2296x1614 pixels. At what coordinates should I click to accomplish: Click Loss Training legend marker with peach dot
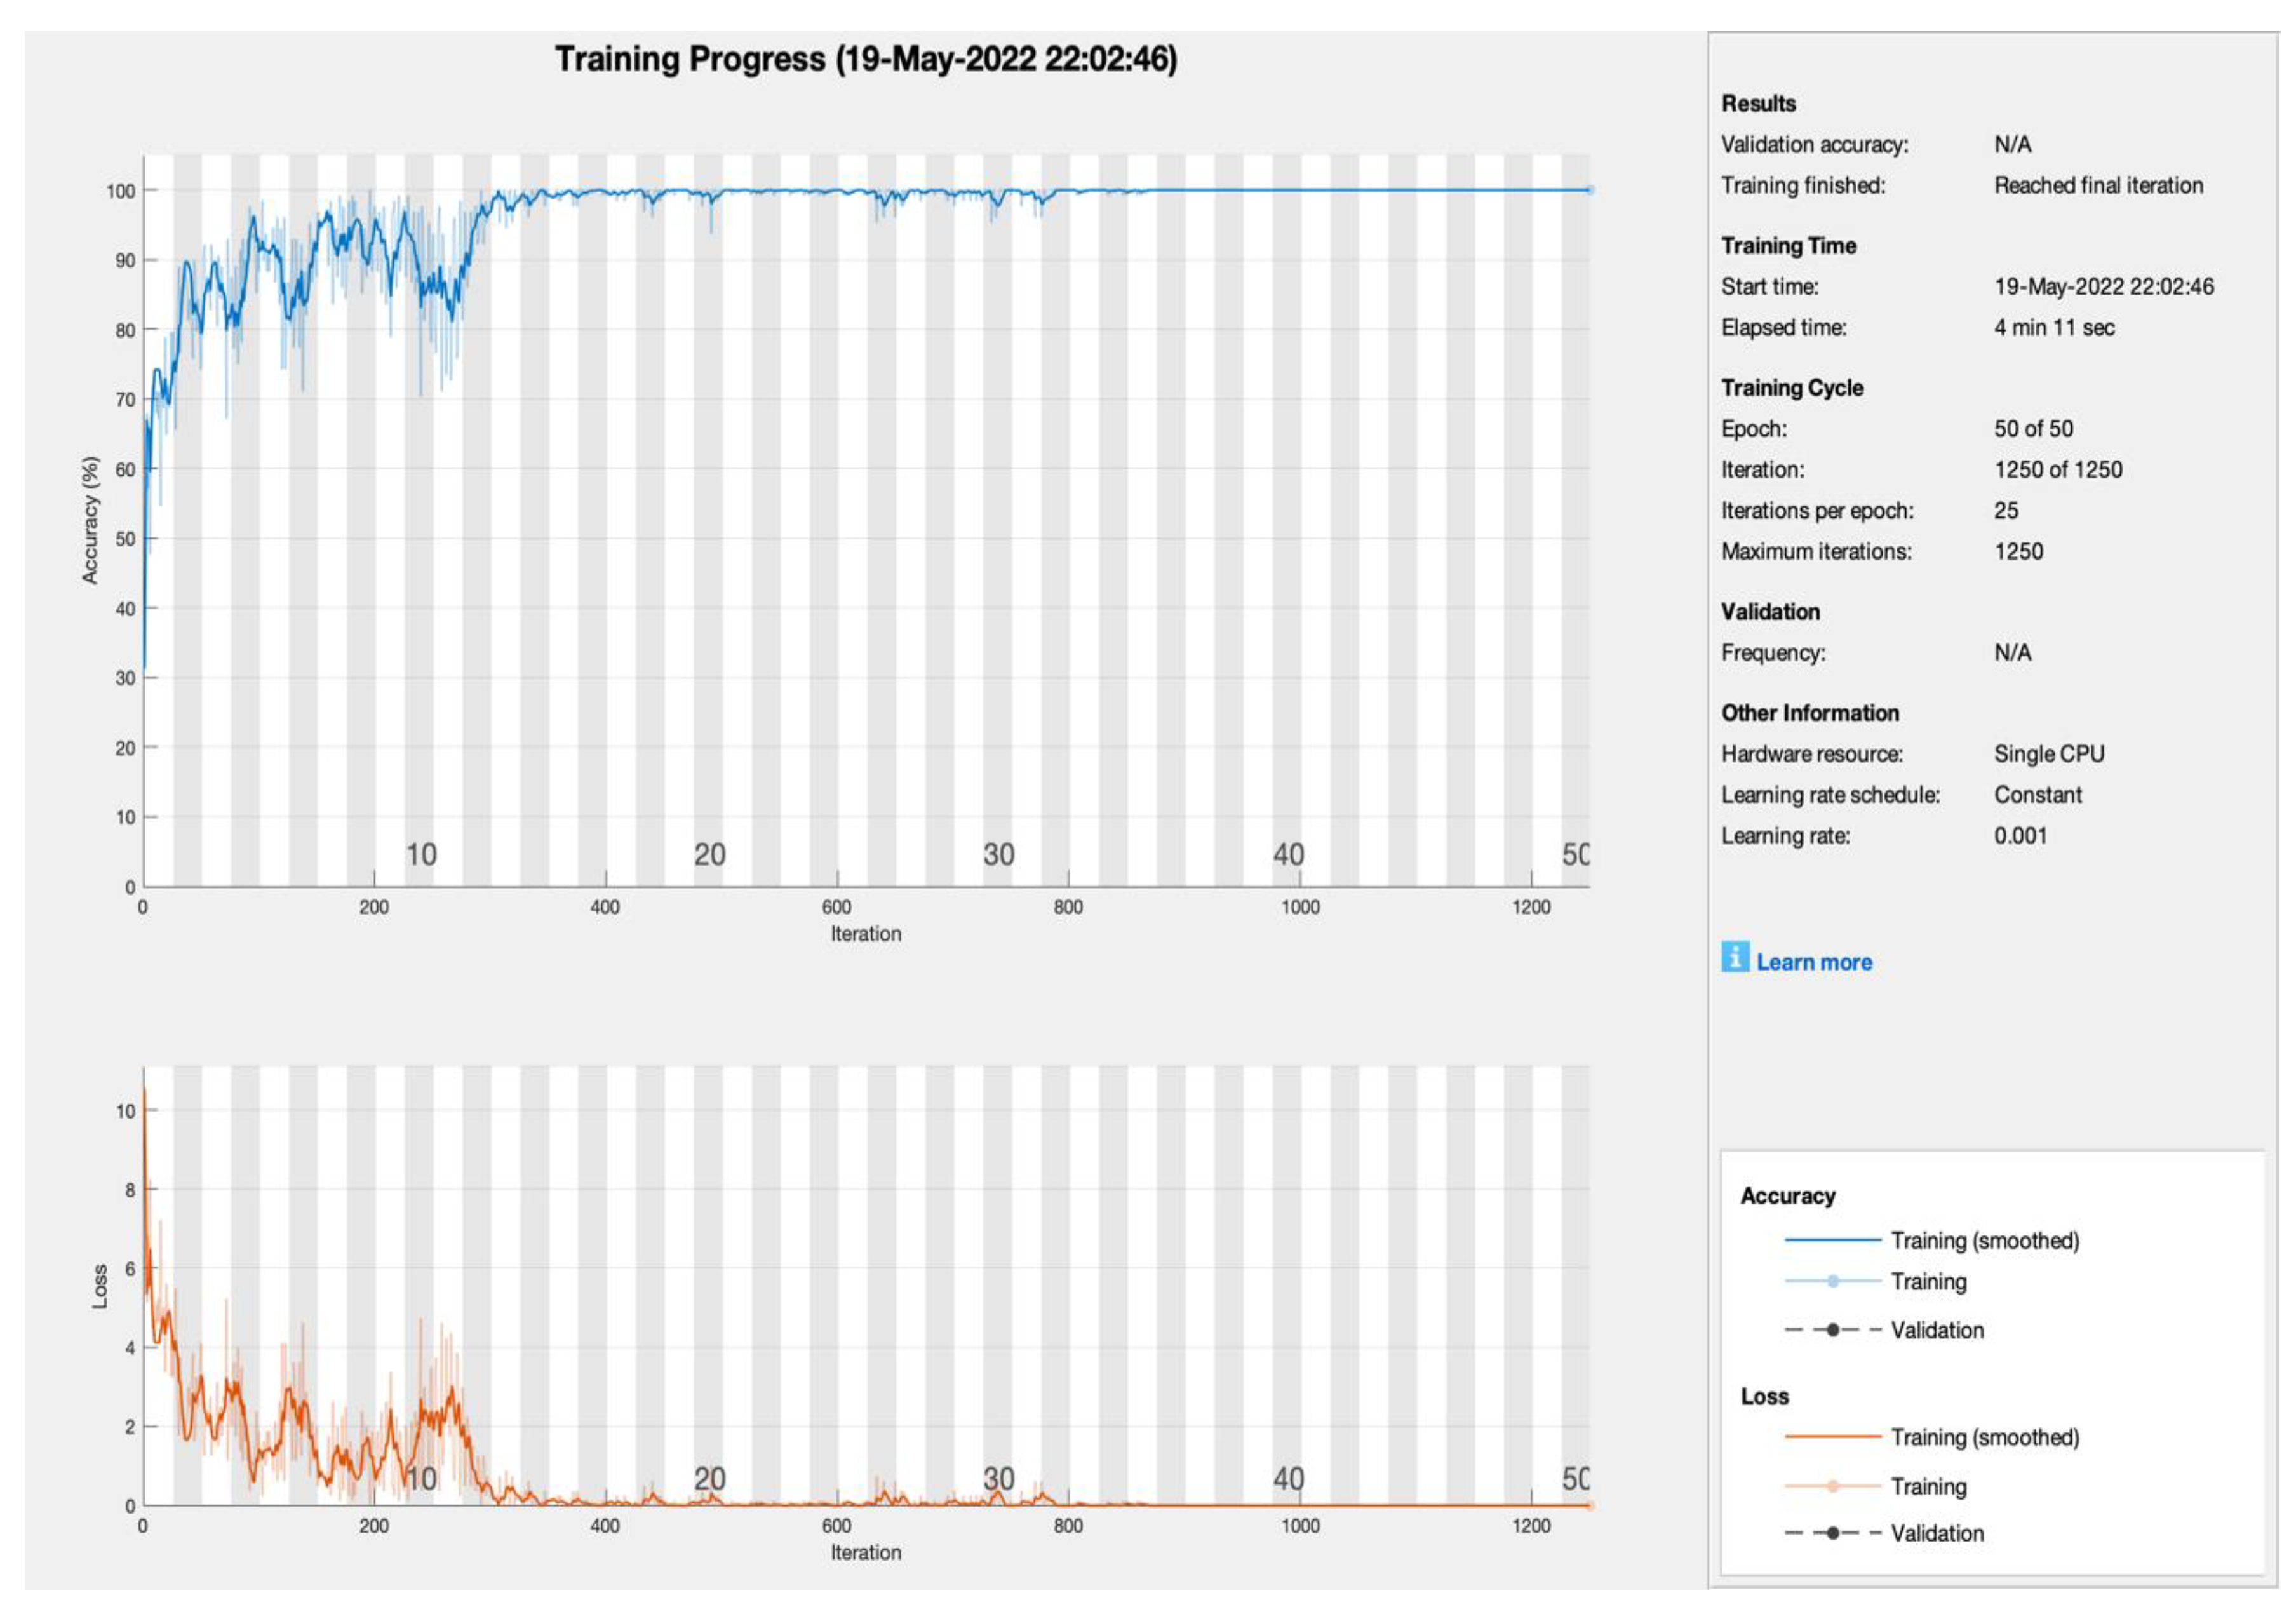(x=1832, y=1486)
